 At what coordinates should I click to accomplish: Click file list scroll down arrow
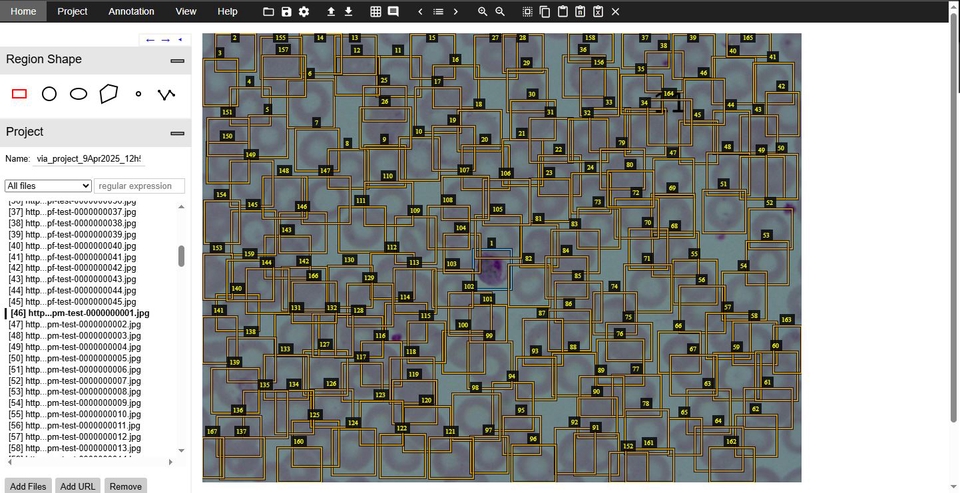pyautogui.click(x=181, y=451)
